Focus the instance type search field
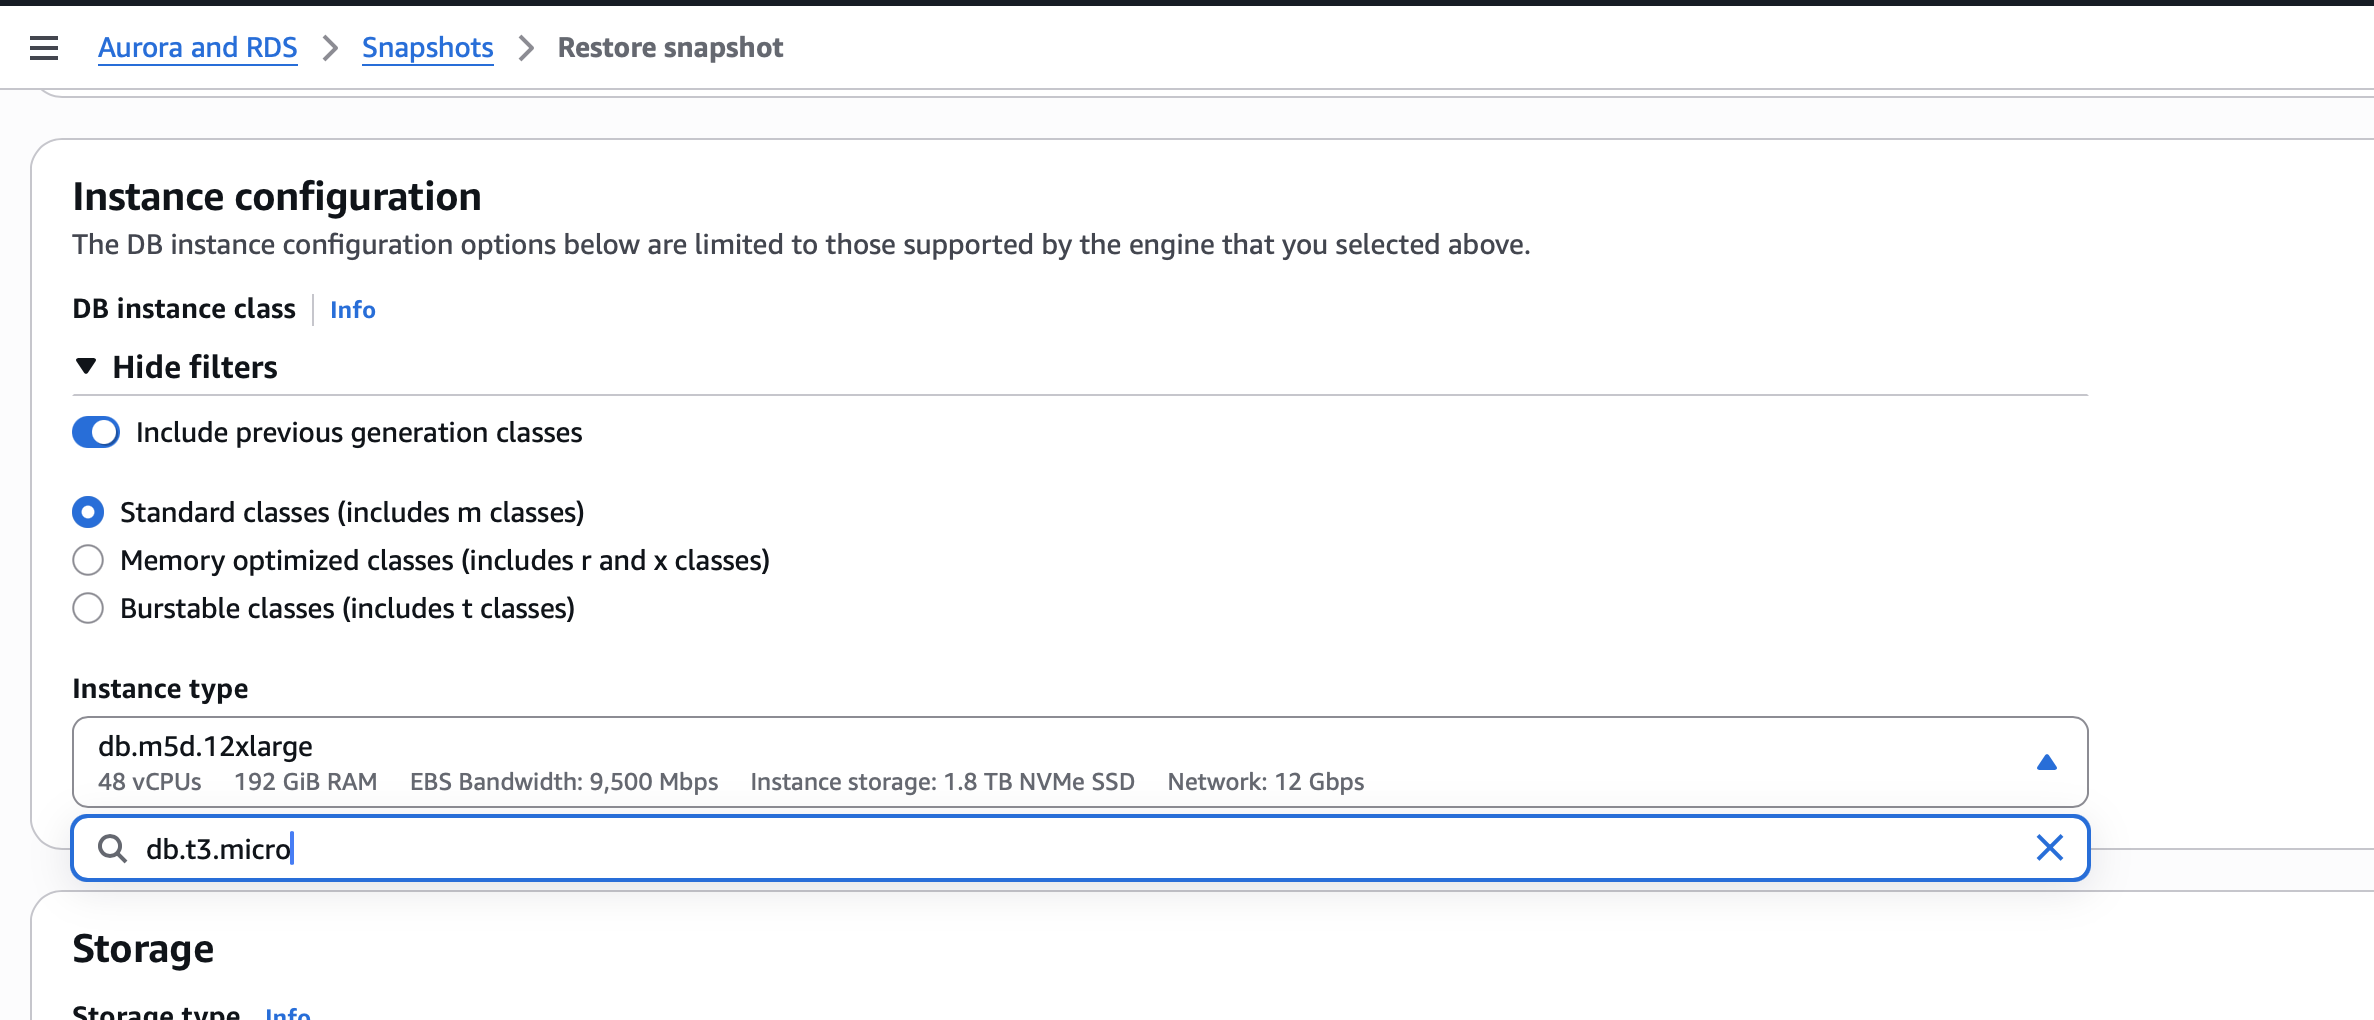This screenshot has width=2374, height=1020. [1000, 849]
